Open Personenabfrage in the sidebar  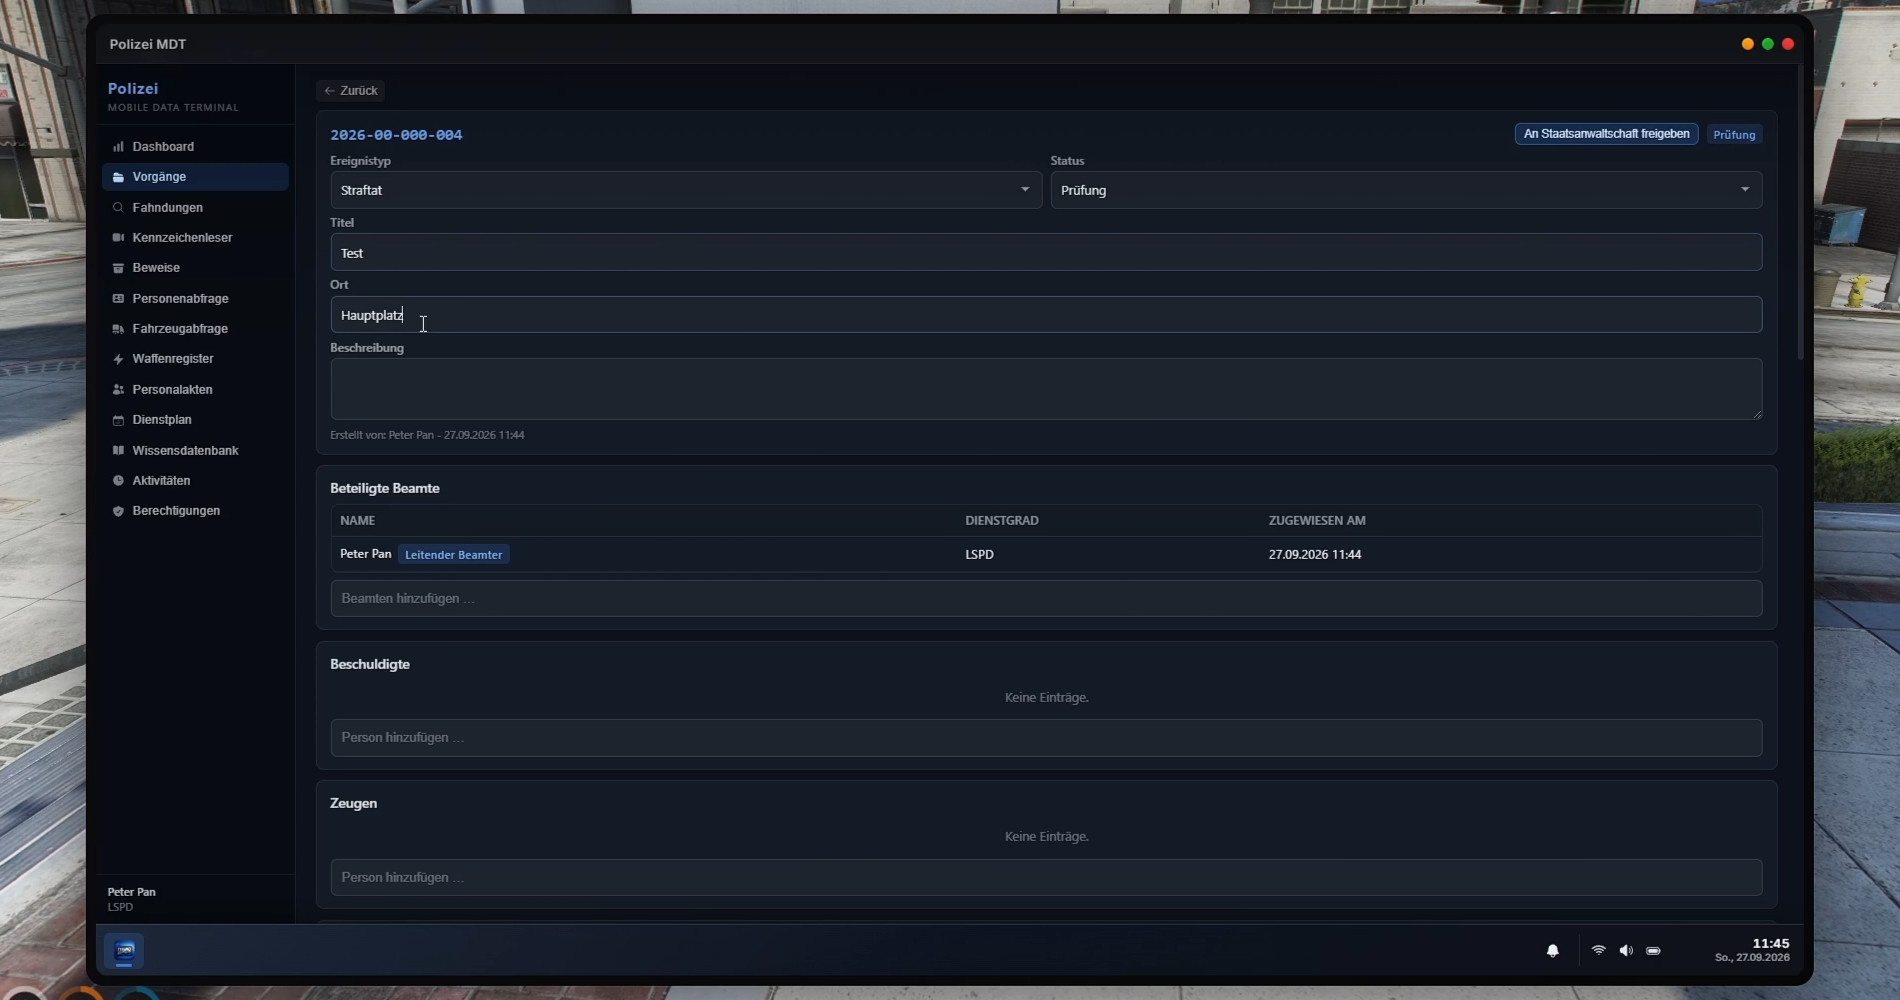pyautogui.click(x=195, y=298)
